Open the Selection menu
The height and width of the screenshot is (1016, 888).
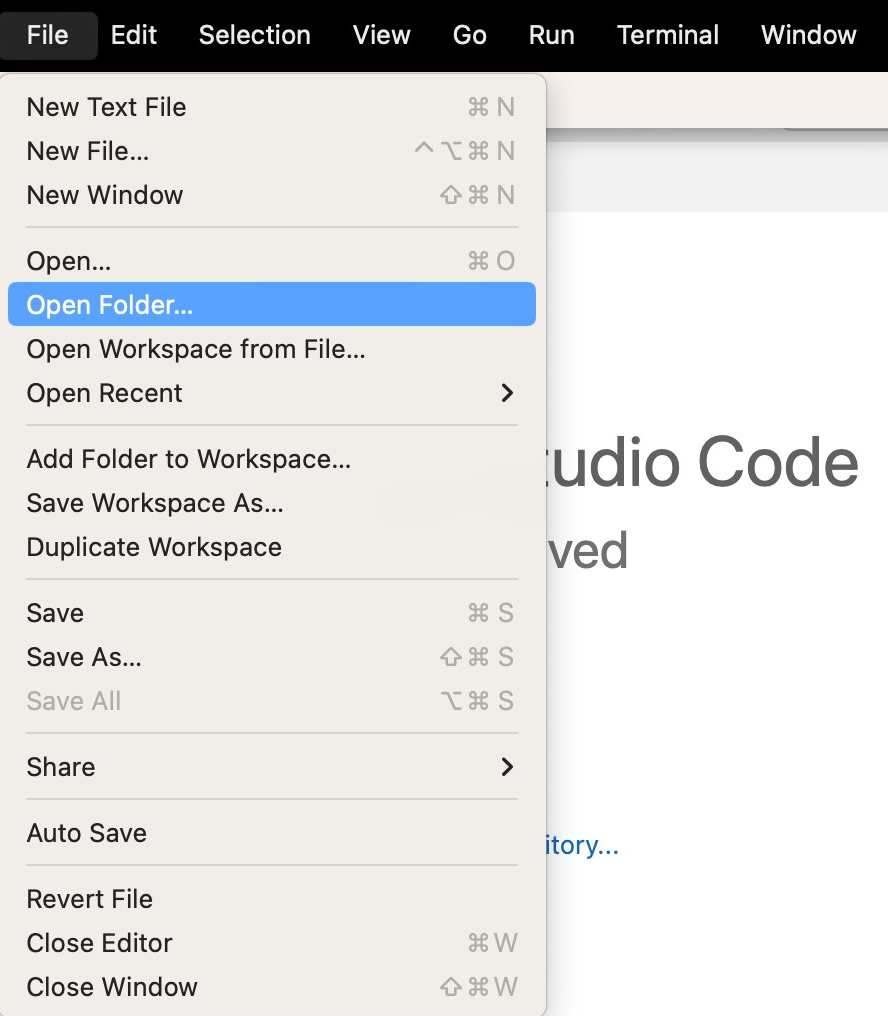pos(254,35)
